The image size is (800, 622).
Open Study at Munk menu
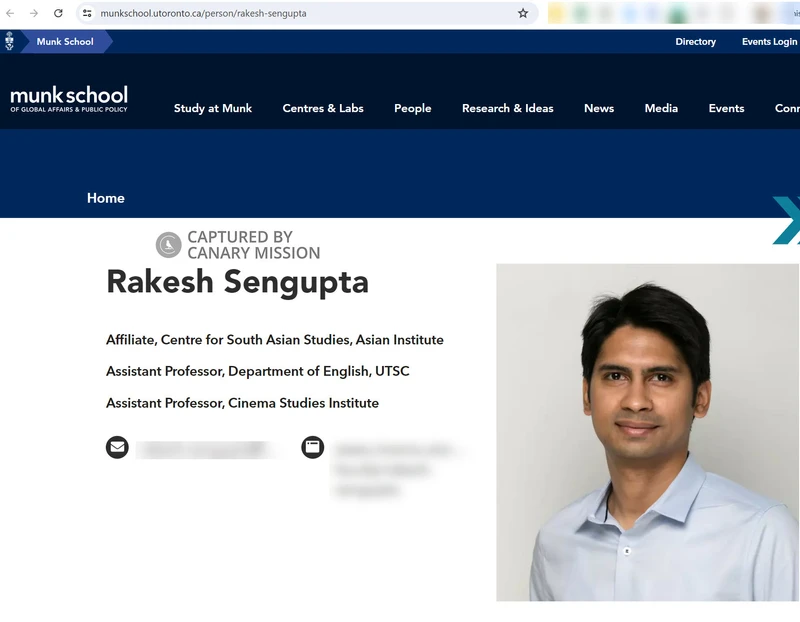(x=213, y=108)
